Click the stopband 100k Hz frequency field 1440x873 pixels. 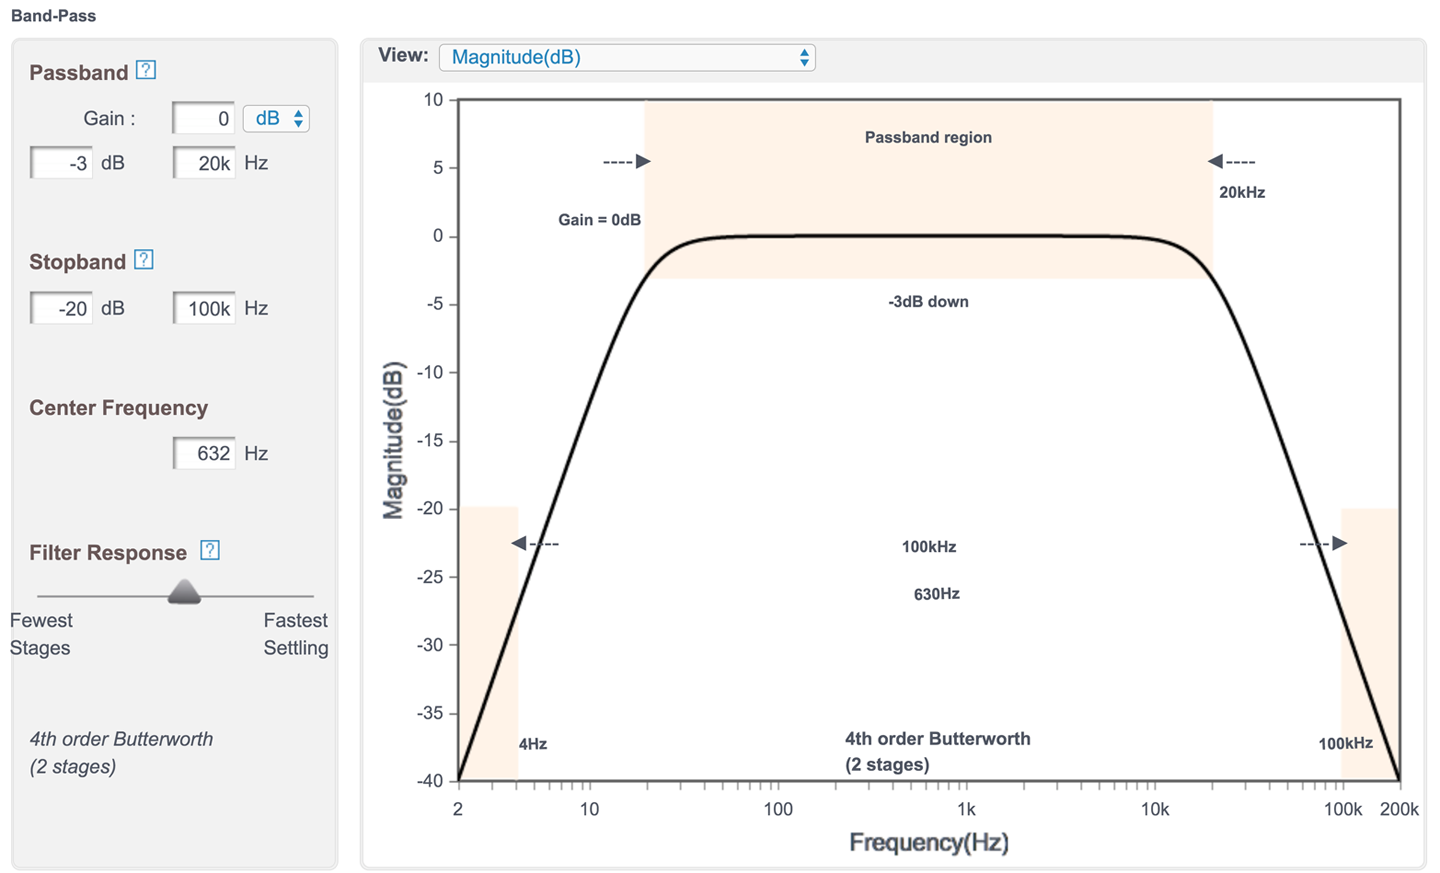(x=204, y=308)
